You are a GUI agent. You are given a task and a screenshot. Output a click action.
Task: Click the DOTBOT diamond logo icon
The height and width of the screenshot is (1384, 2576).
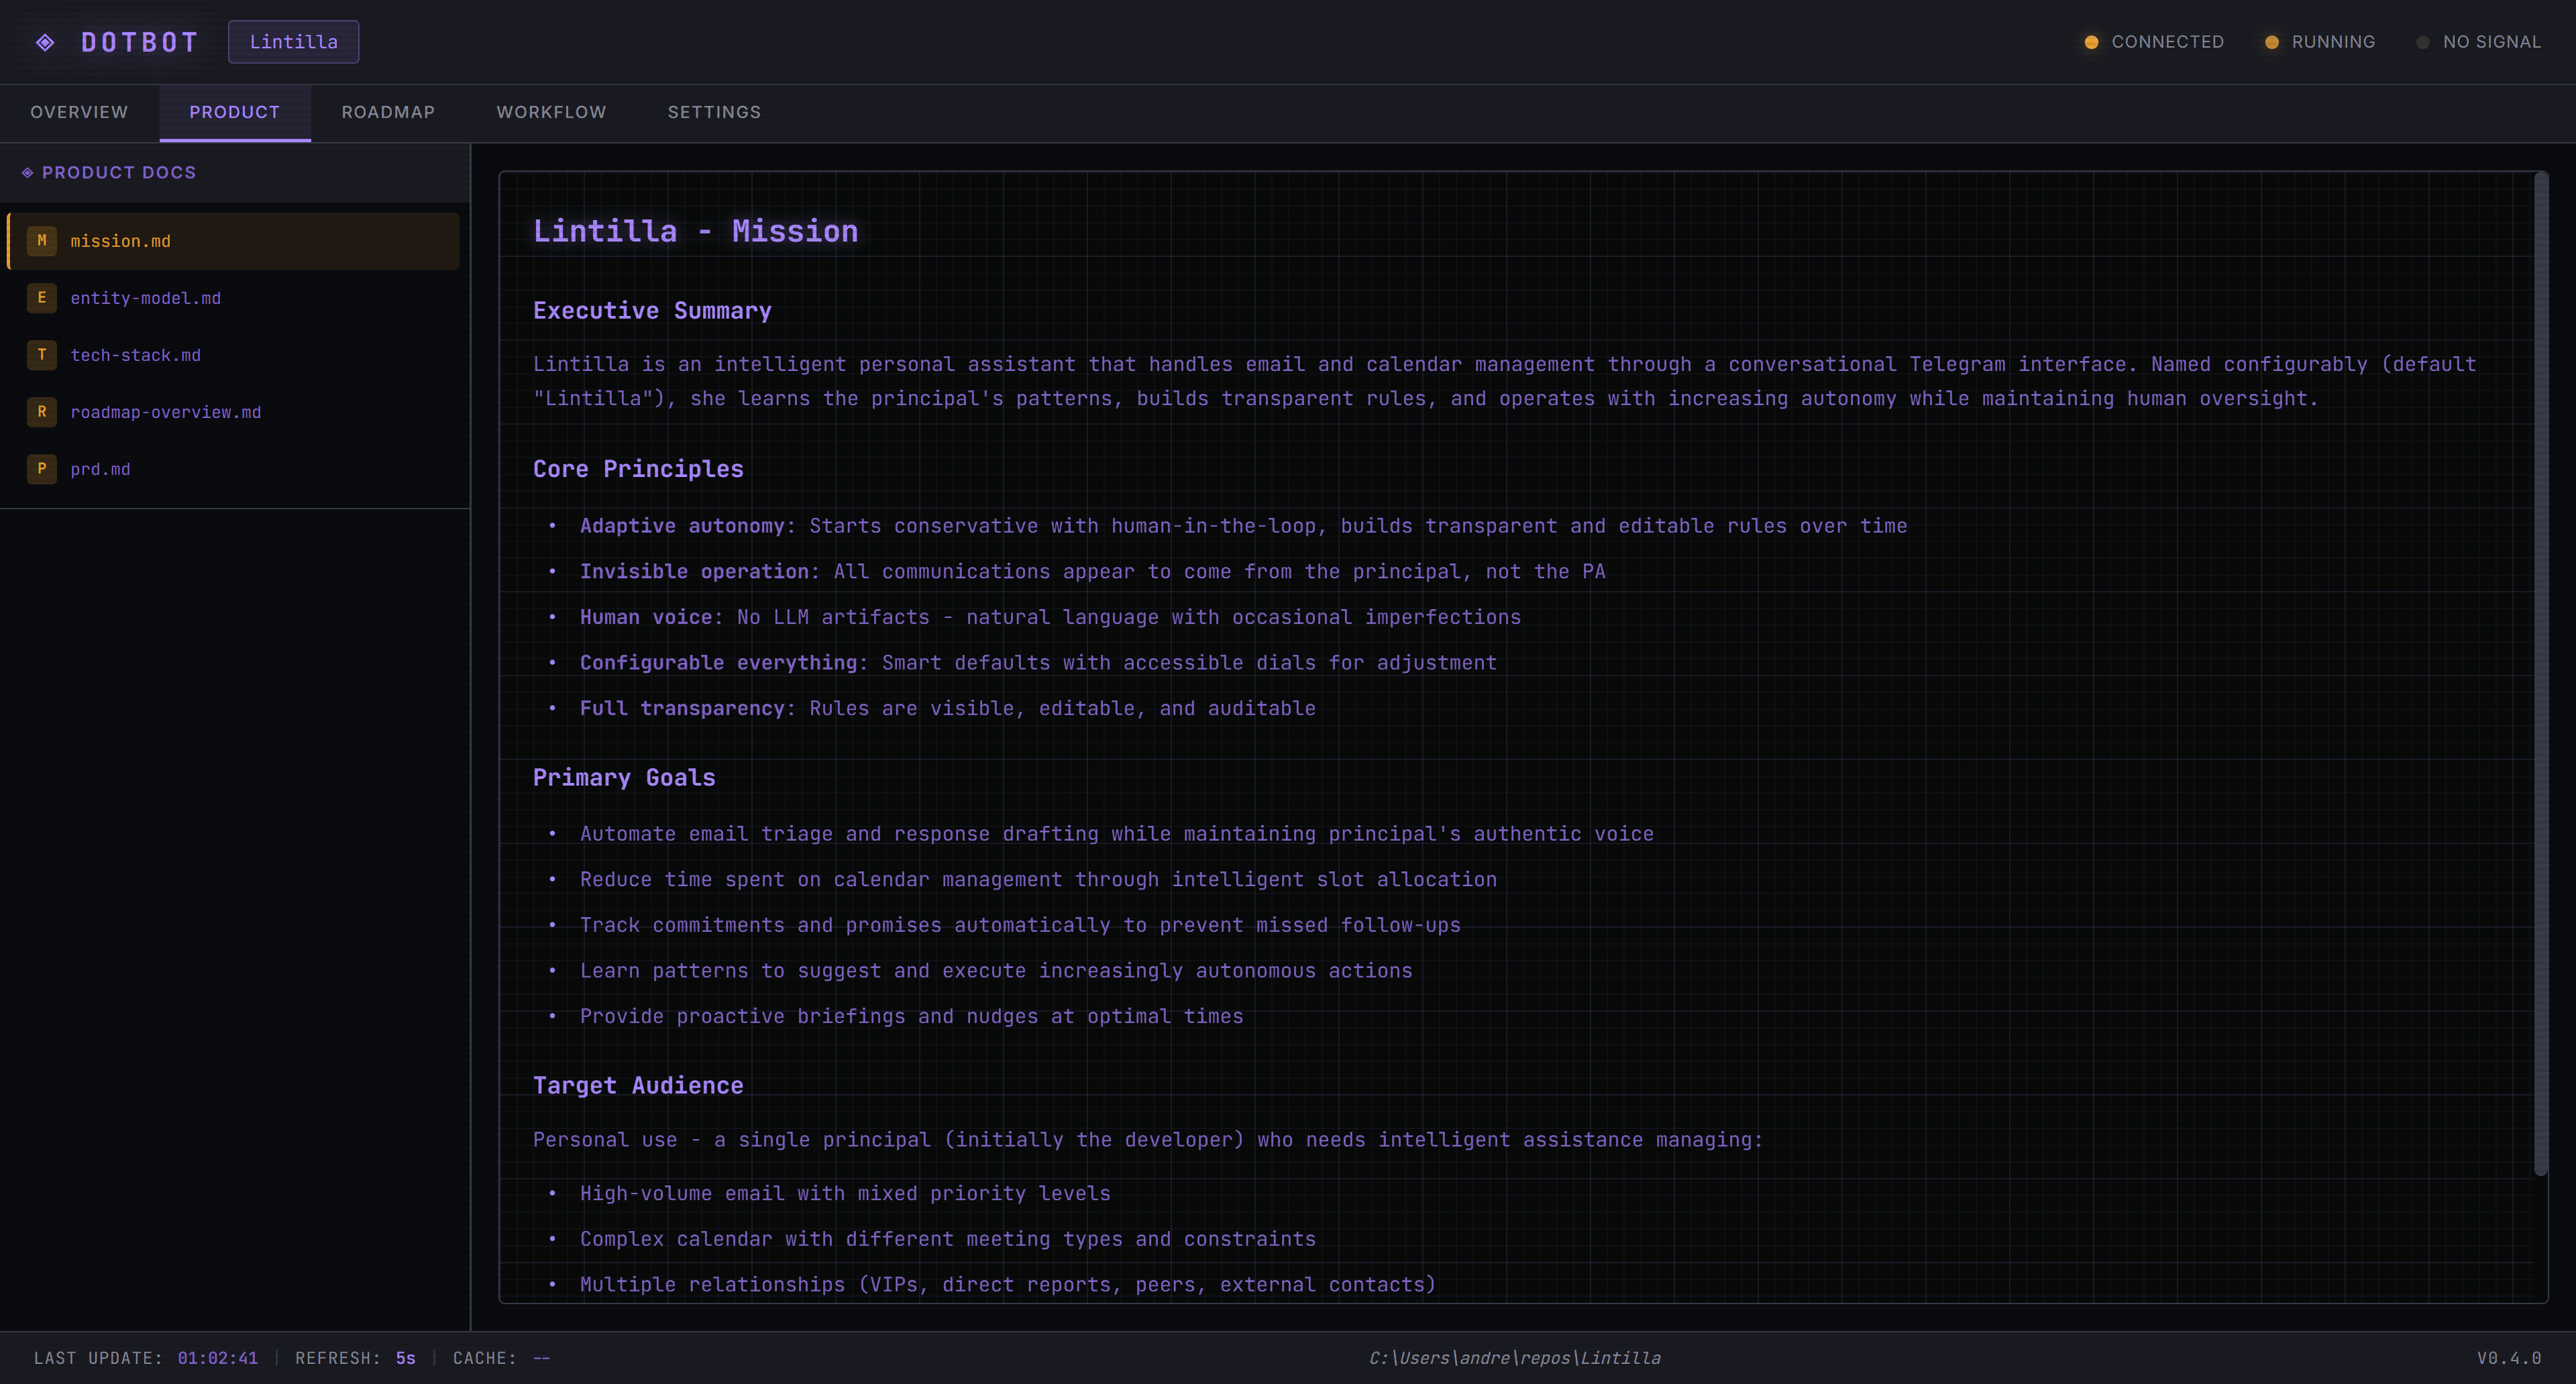click(x=45, y=41)
